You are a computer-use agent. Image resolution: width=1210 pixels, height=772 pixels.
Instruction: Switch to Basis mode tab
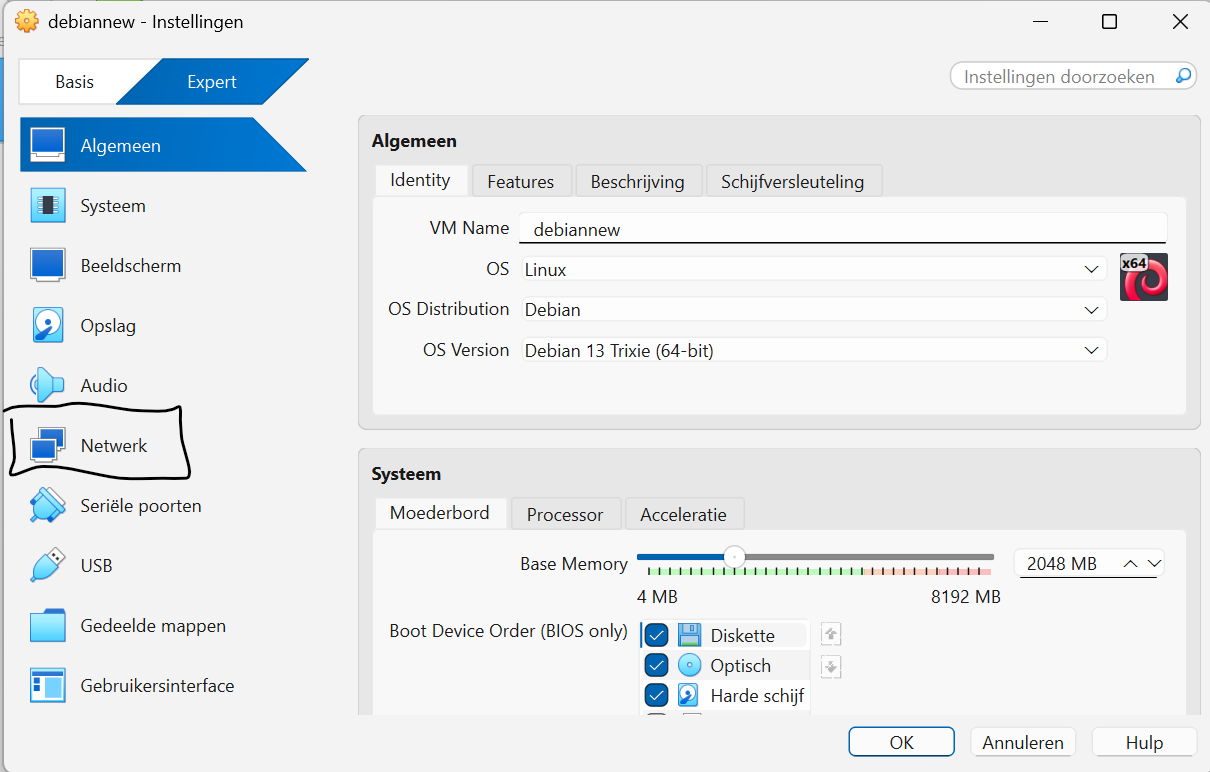[74, 82]
